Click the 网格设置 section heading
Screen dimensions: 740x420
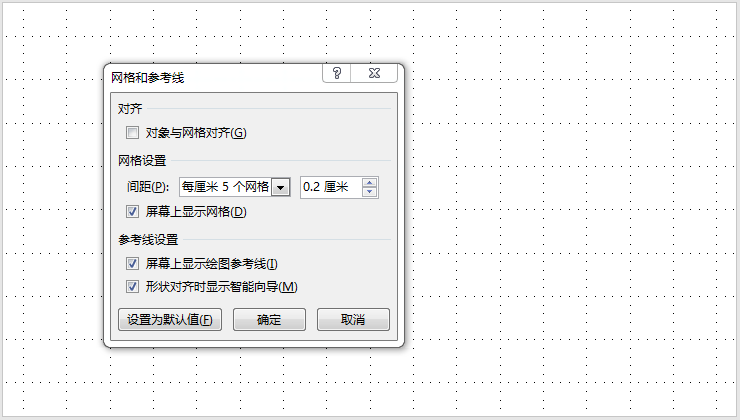click(142, 160)
